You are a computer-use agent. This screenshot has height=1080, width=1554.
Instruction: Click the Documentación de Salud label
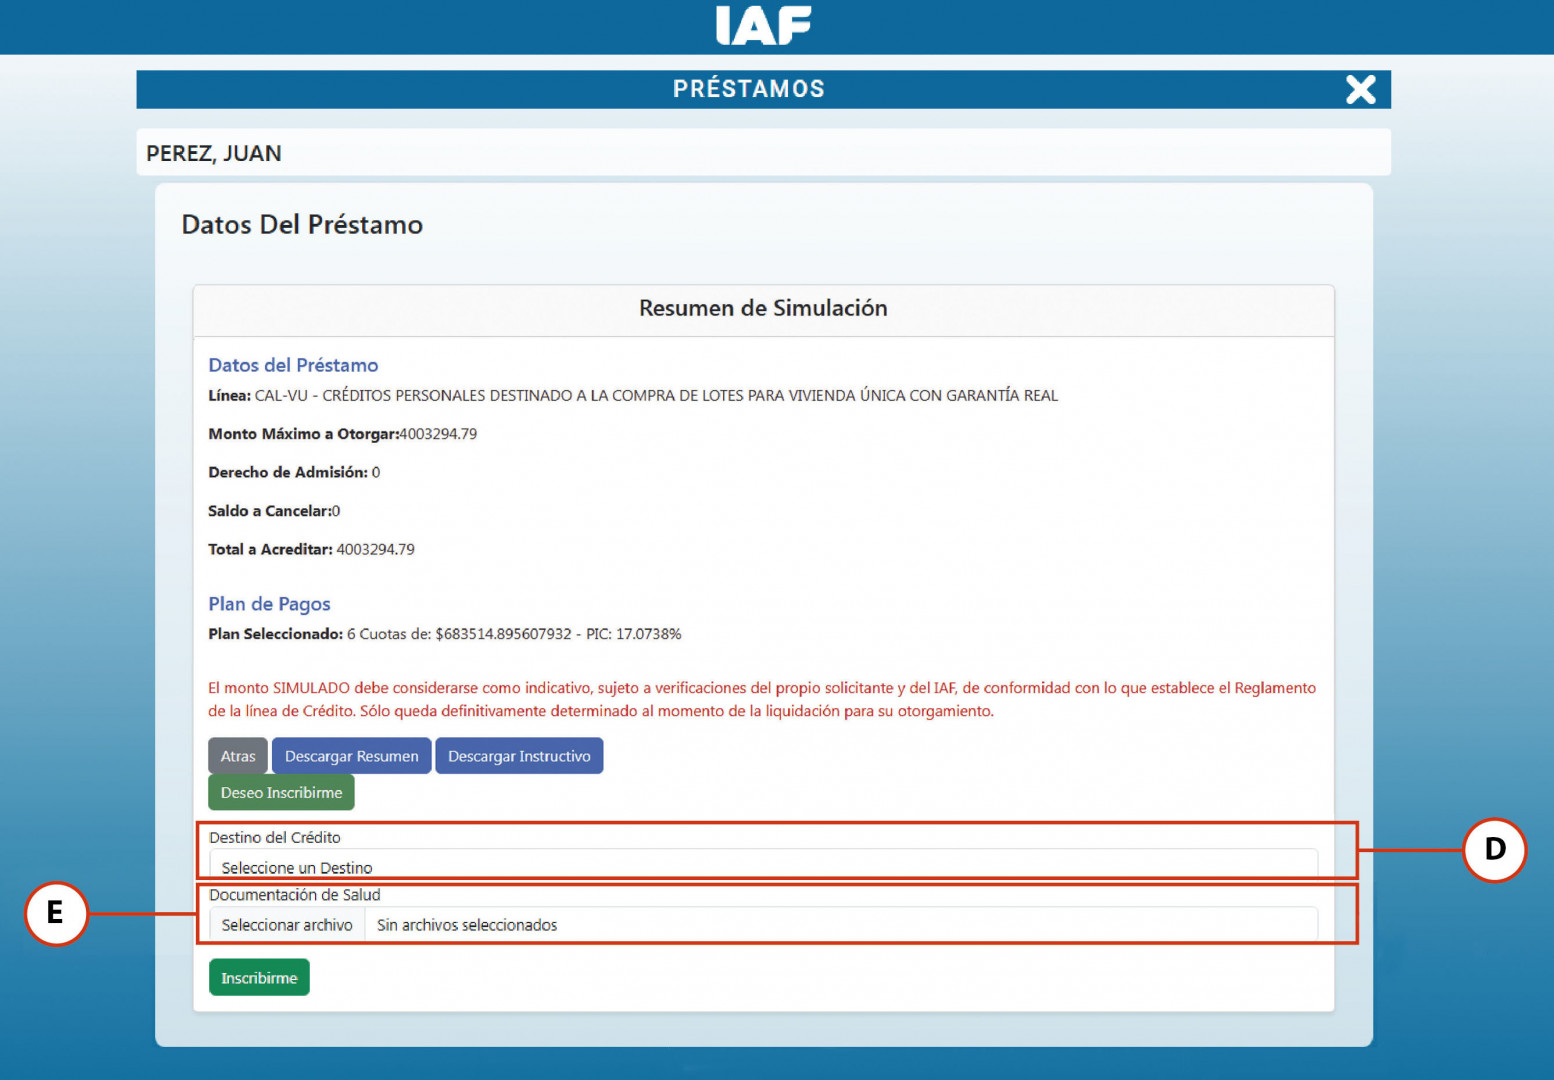point(295,895)
